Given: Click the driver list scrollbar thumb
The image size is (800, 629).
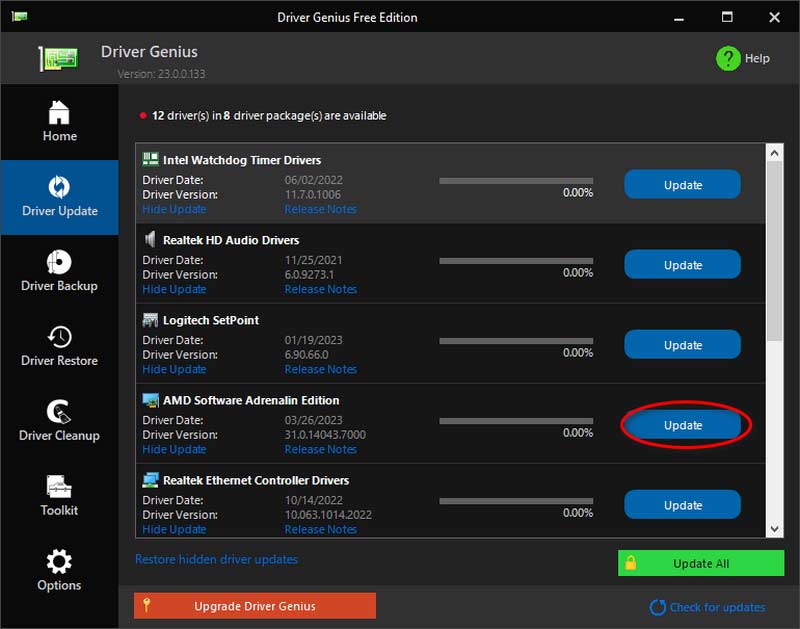Looking at the screenshot, I should click(774, 251).
